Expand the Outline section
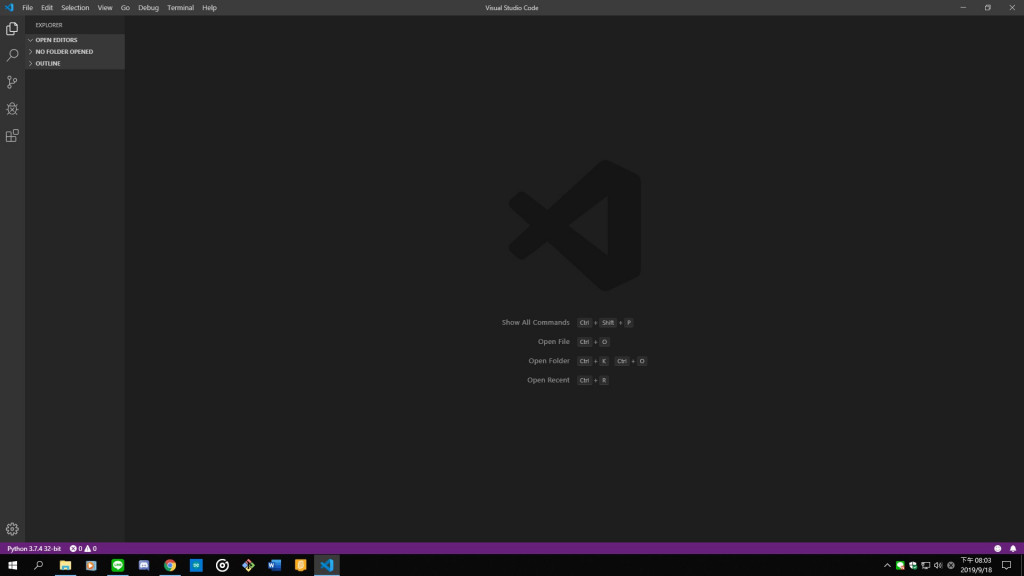This screenshot has width=1024, height=576. click(75, 63)
